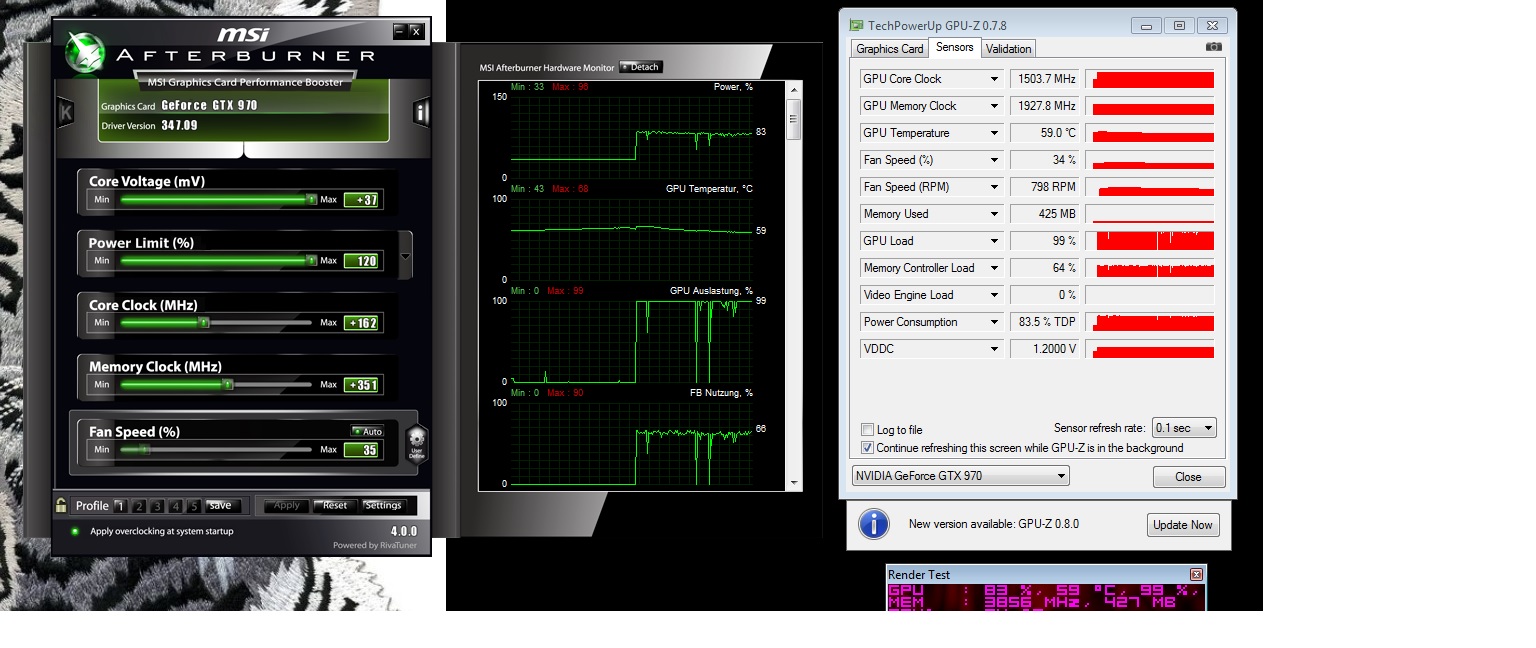
Task: Minimize the GPU-Z window
Action: (x=1148, y=25)
